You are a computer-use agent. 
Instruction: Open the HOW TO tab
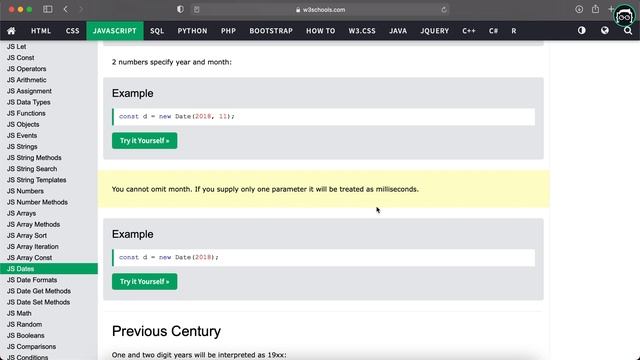[320, 31]
